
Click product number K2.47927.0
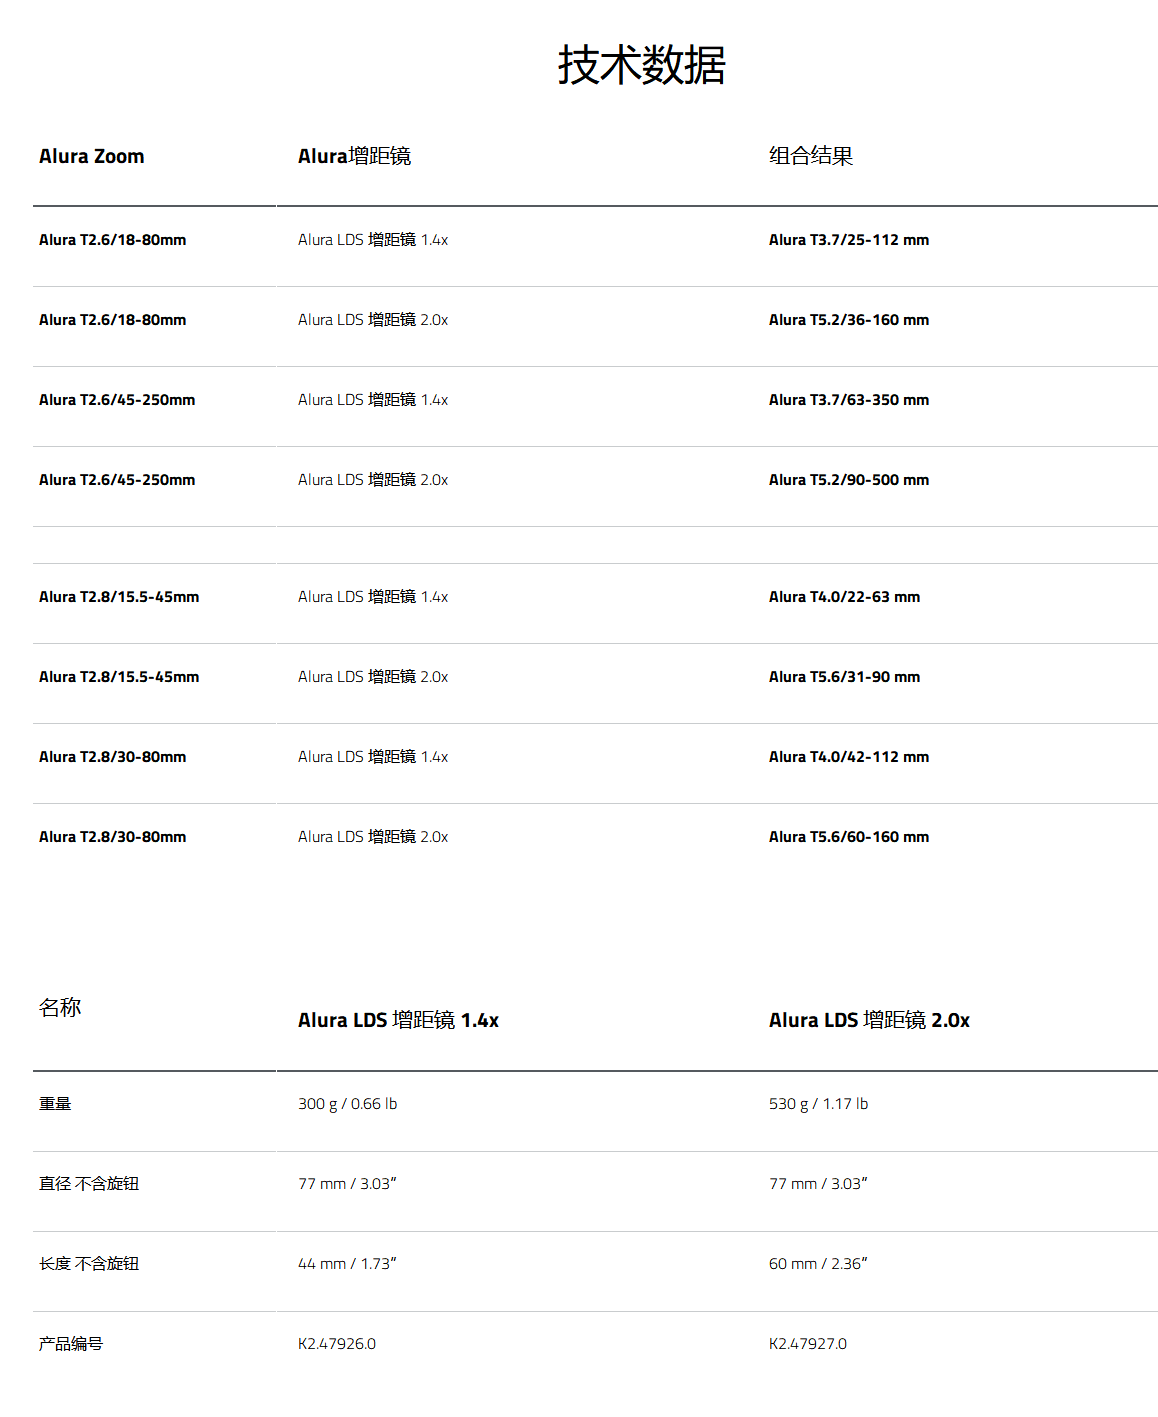pyautogui.click(x=808, y=1344)
